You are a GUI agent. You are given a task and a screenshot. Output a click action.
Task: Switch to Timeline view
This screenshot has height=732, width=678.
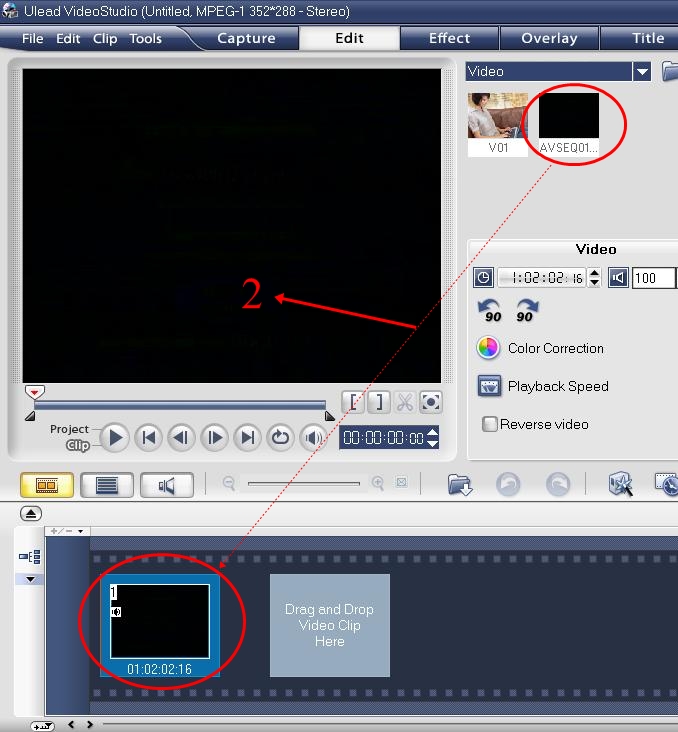107,485
